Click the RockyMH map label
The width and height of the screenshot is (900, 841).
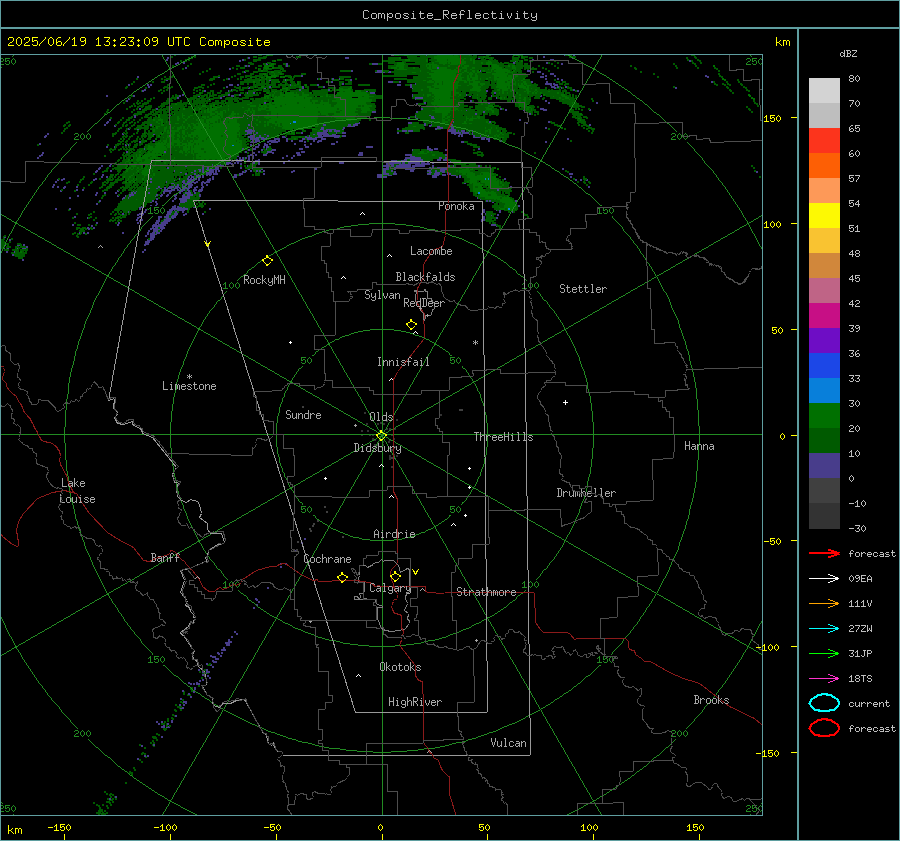(x=264, y=280)
